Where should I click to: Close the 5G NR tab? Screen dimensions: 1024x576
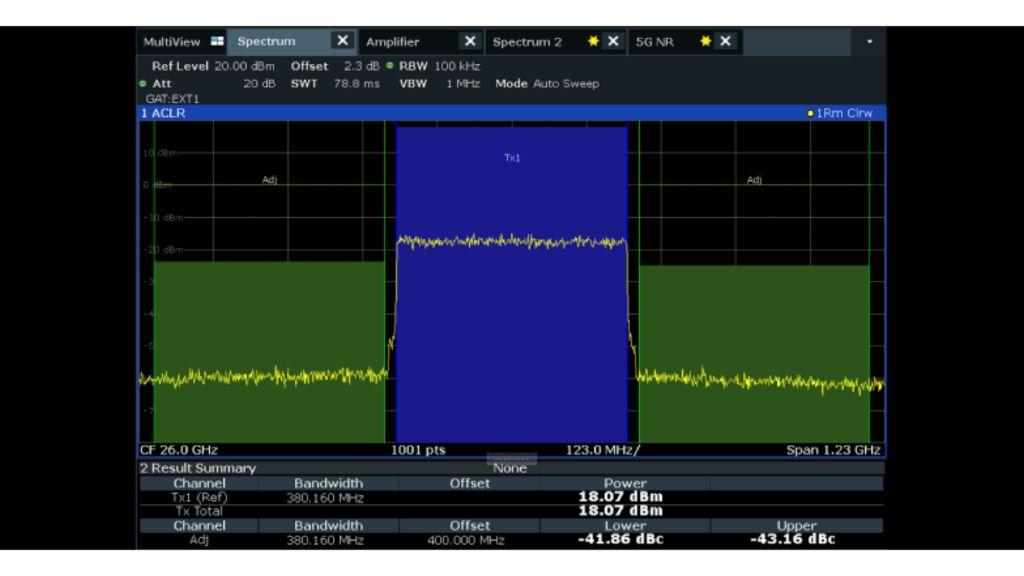tap(725, 41)
